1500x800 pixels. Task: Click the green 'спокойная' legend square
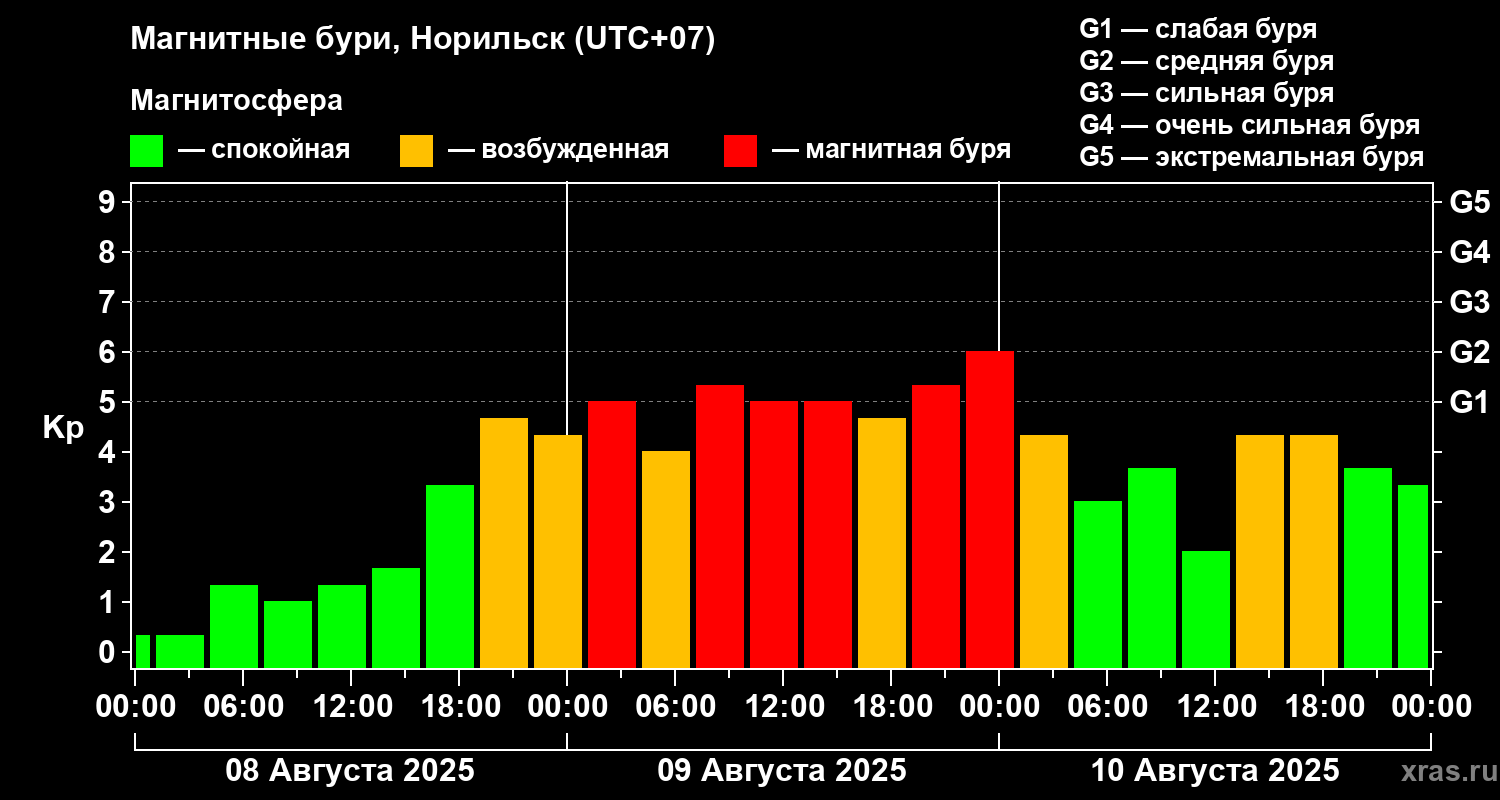point(146,151)
